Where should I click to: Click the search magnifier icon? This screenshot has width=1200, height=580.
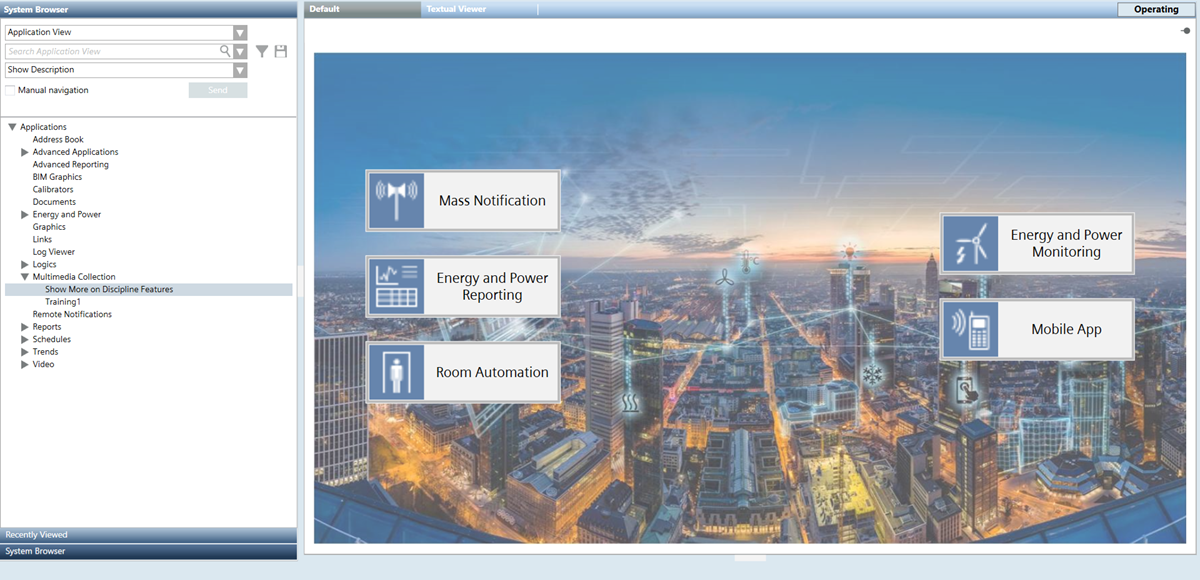click(225, 51)
